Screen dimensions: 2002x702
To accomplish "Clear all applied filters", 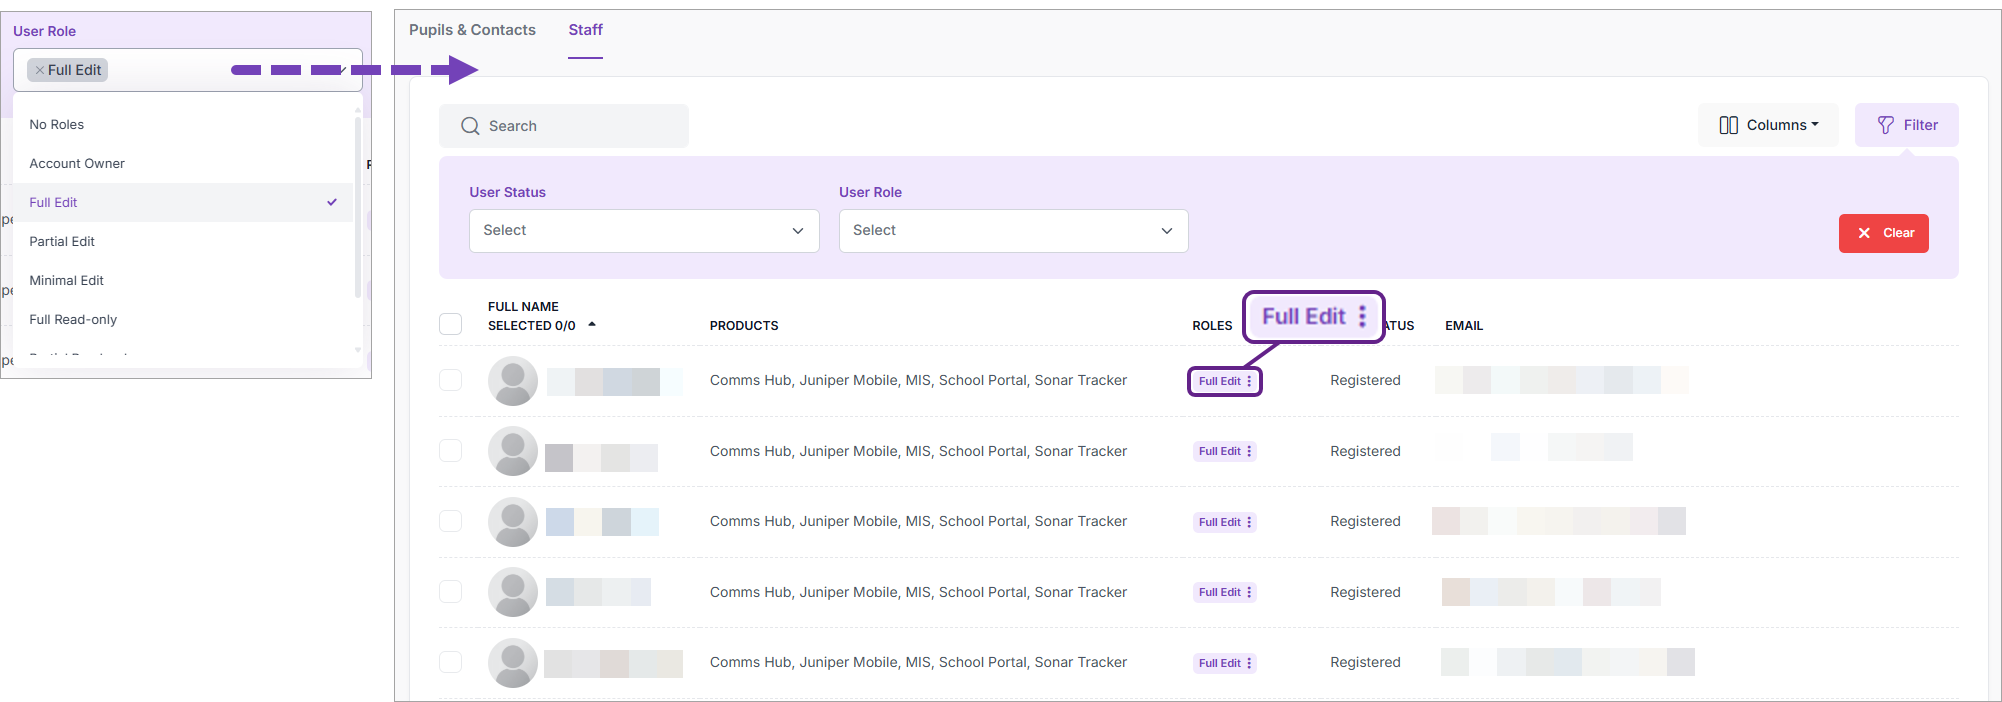I will coord(1883,233).
